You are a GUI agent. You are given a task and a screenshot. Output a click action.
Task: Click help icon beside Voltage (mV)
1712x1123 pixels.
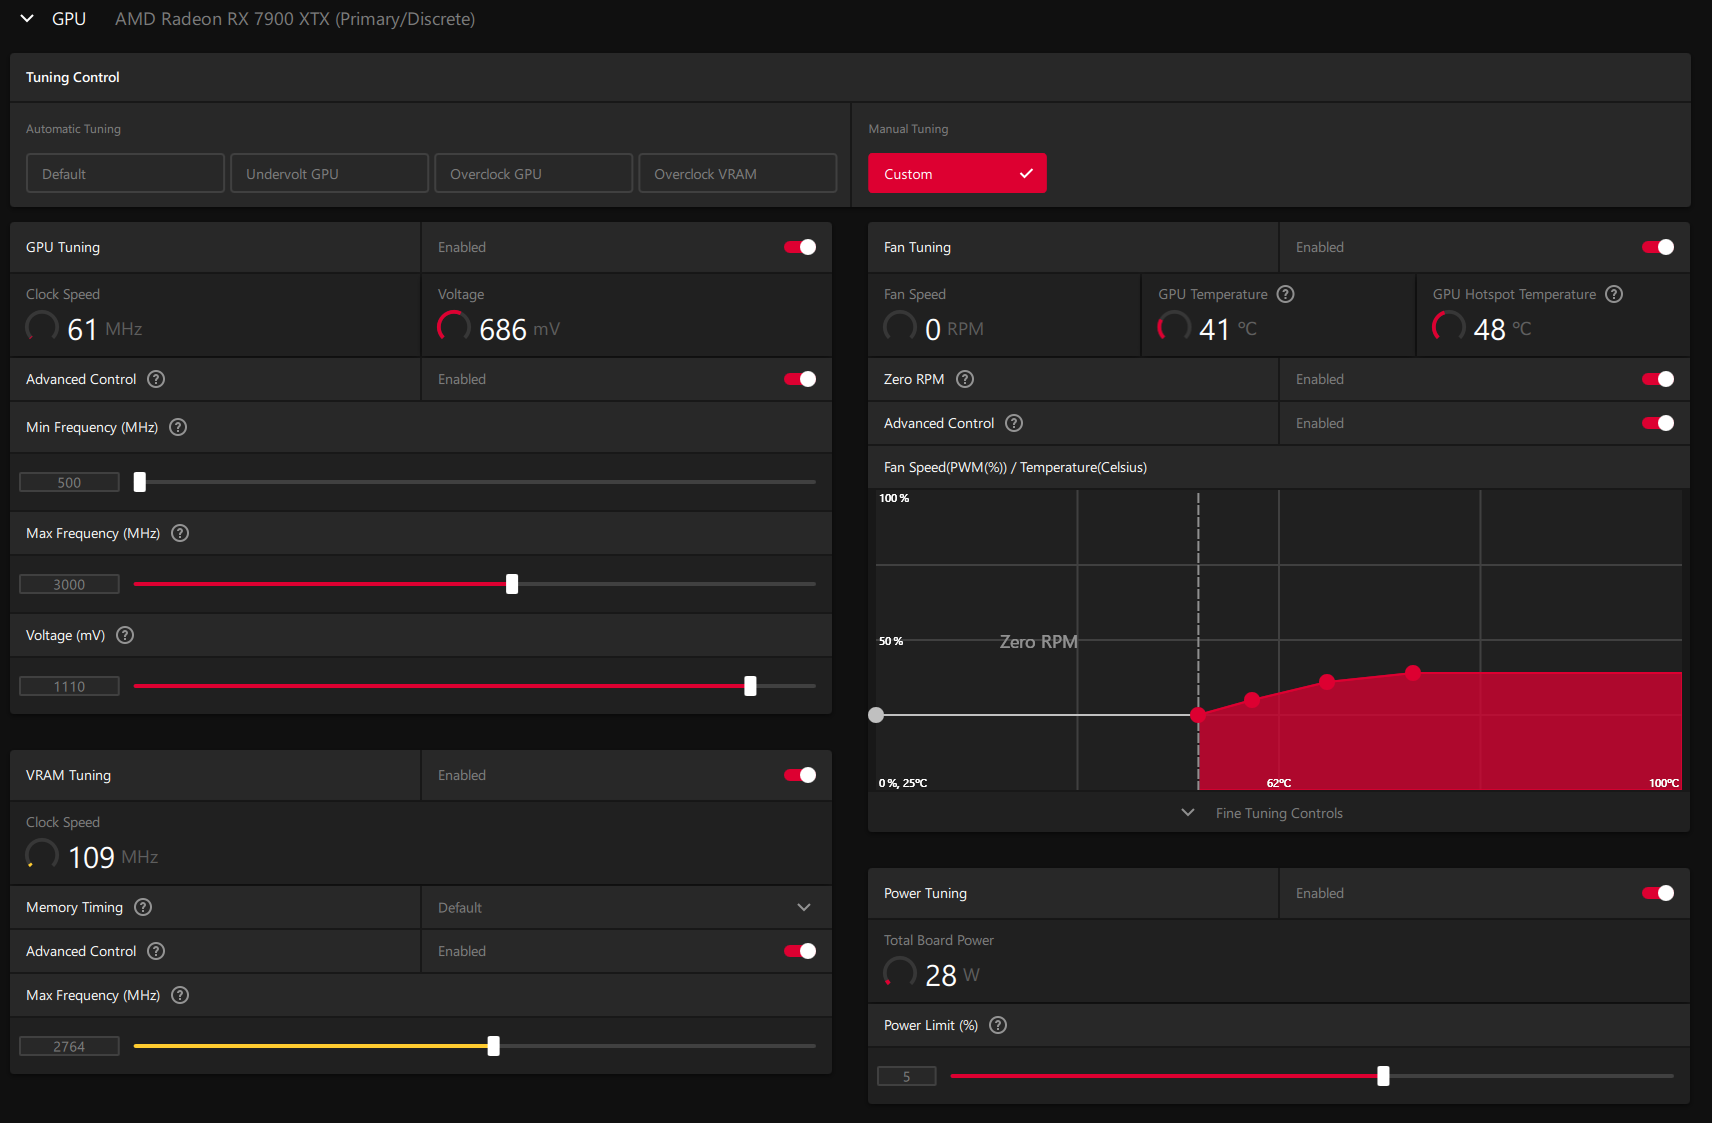(125, 635)
